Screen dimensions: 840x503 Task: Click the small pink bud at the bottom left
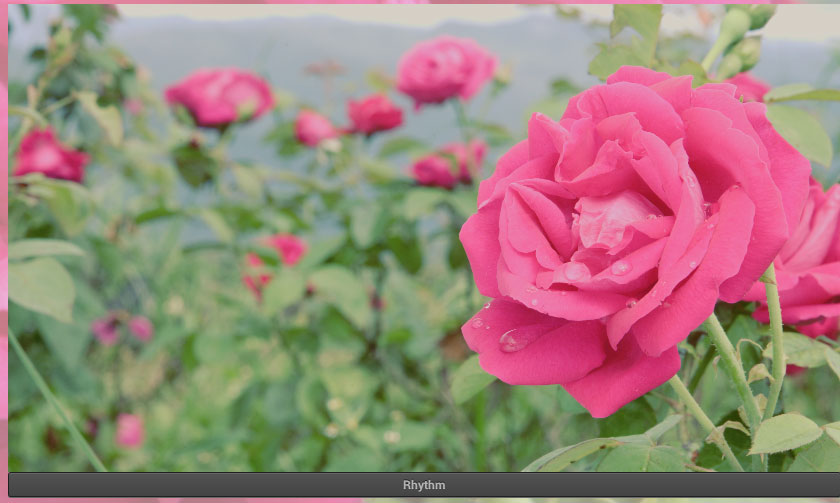[x=129, y=430]
